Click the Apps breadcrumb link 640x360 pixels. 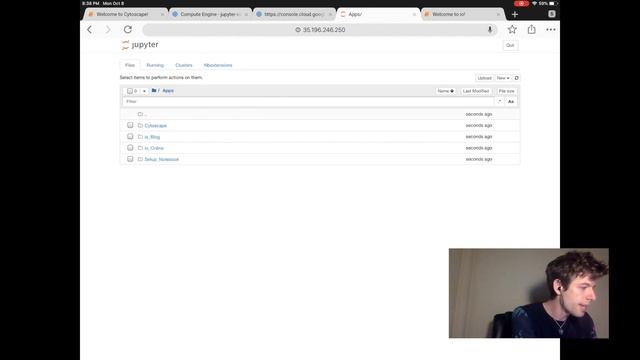tap(168, 91)
